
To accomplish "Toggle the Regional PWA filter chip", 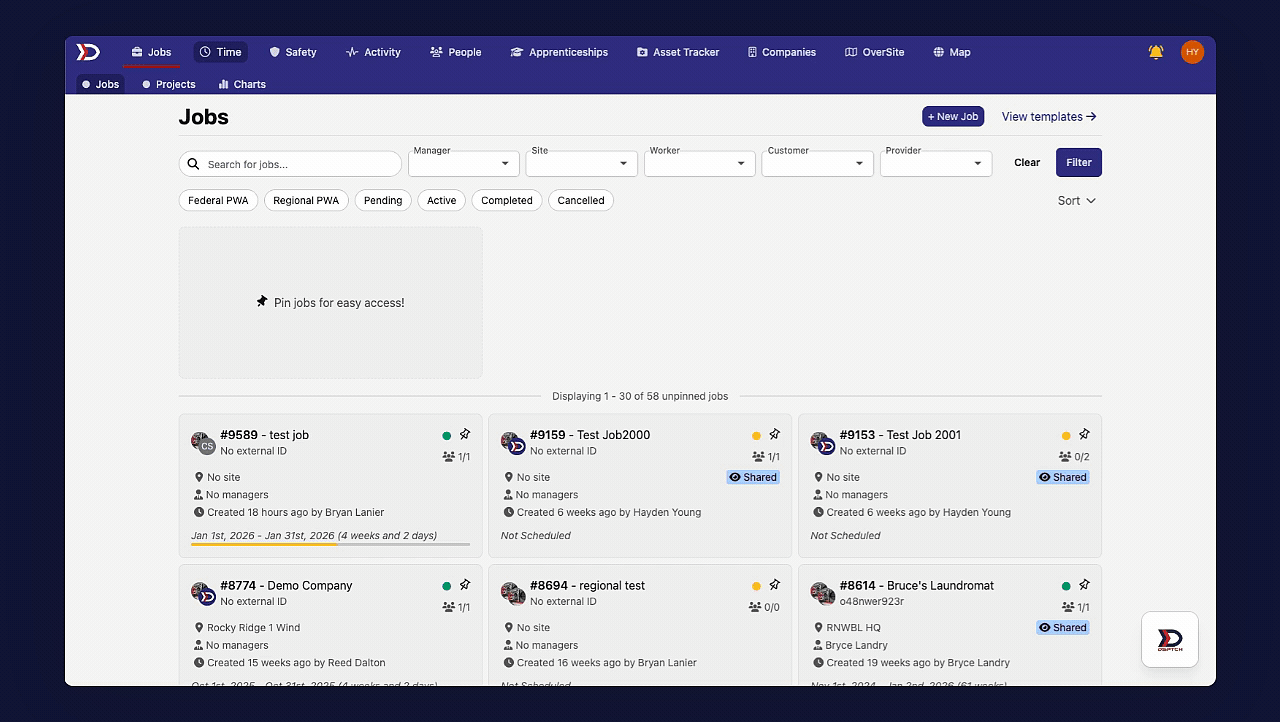I will [306, 200].
